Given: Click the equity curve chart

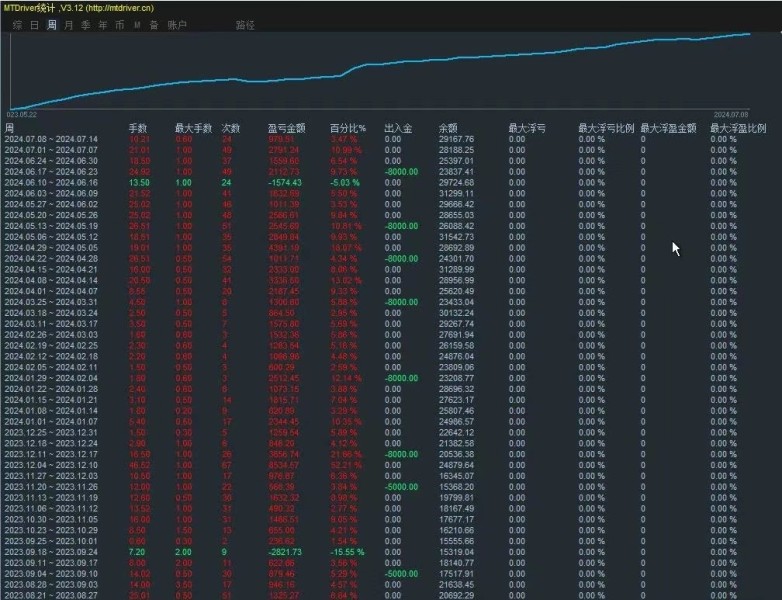Looking at the screenshot, I should coord(379,71).
